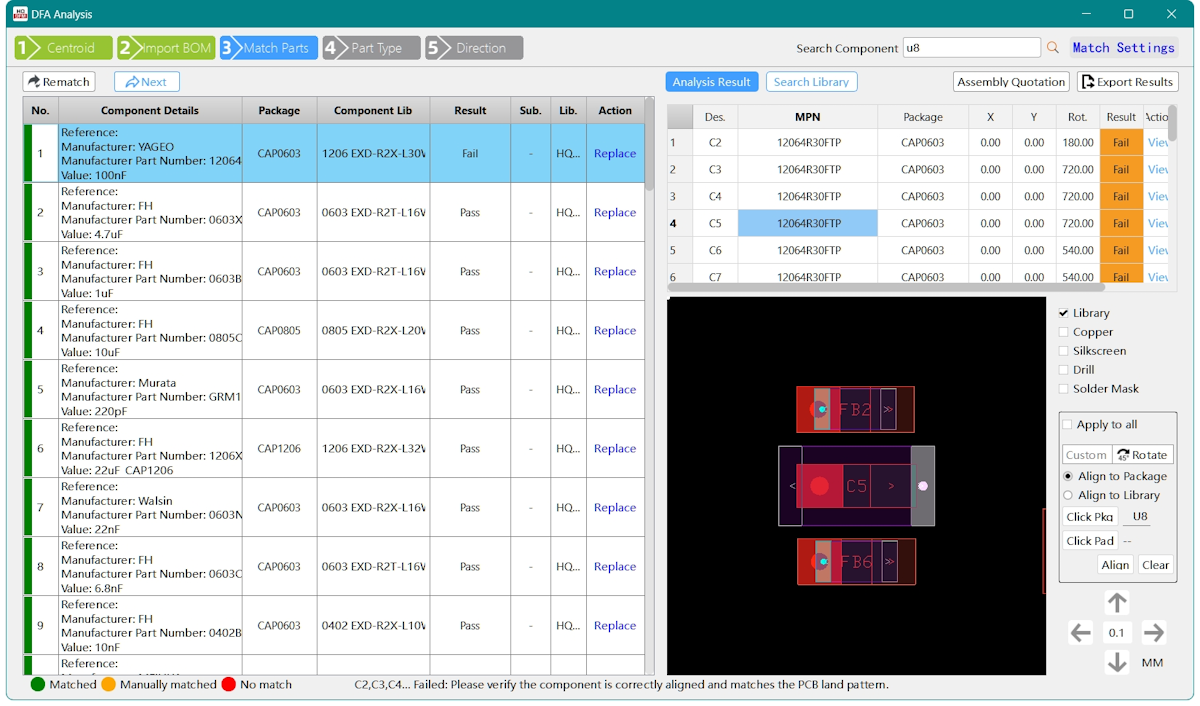Enable the Copper layer checkbox

1063,332
